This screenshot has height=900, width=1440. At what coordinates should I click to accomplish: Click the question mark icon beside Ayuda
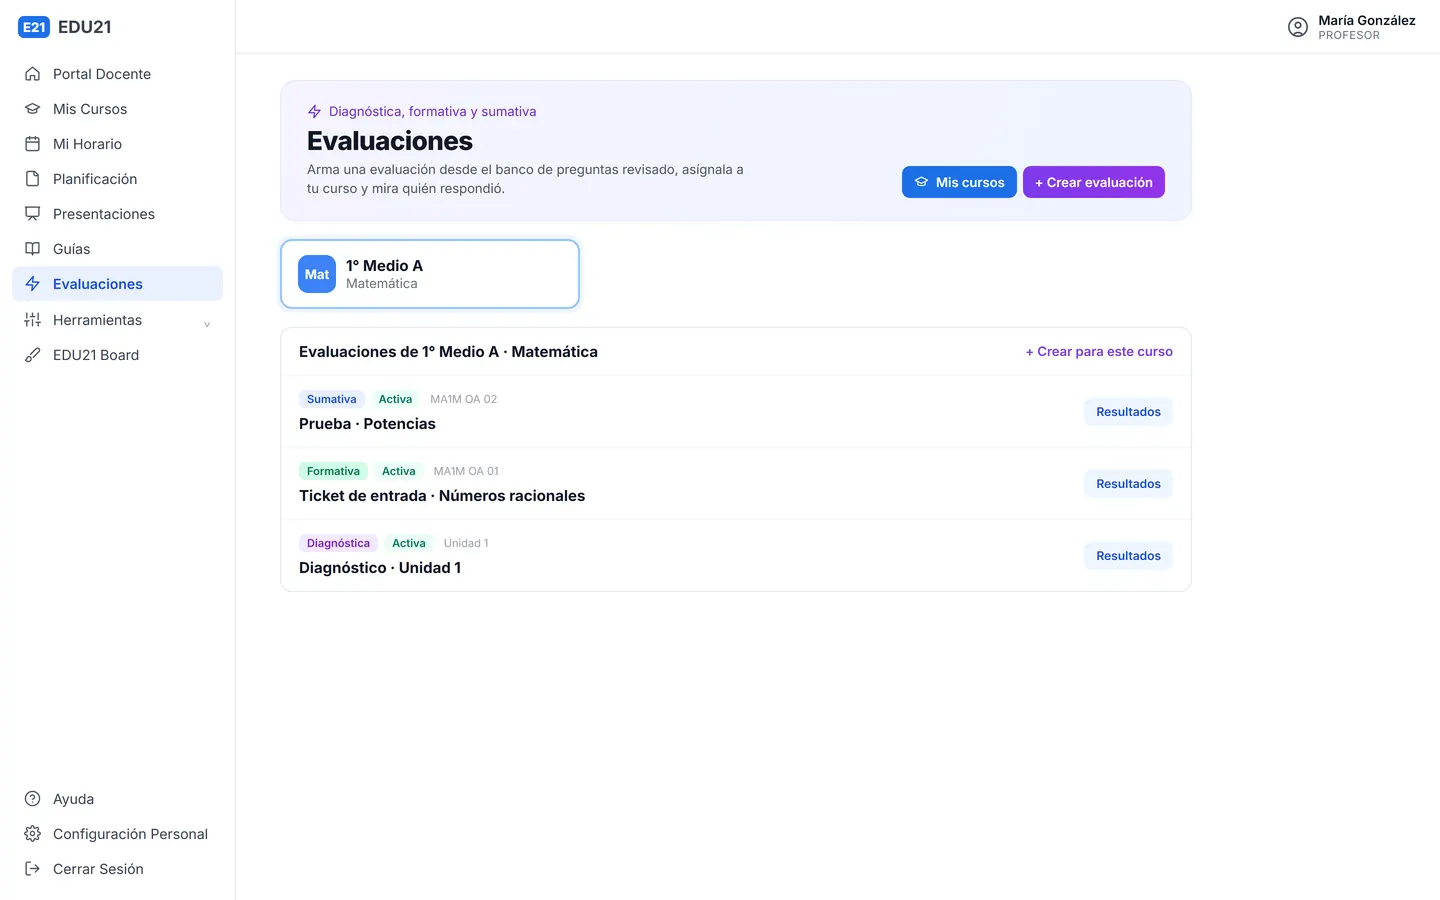coord(33,799)
